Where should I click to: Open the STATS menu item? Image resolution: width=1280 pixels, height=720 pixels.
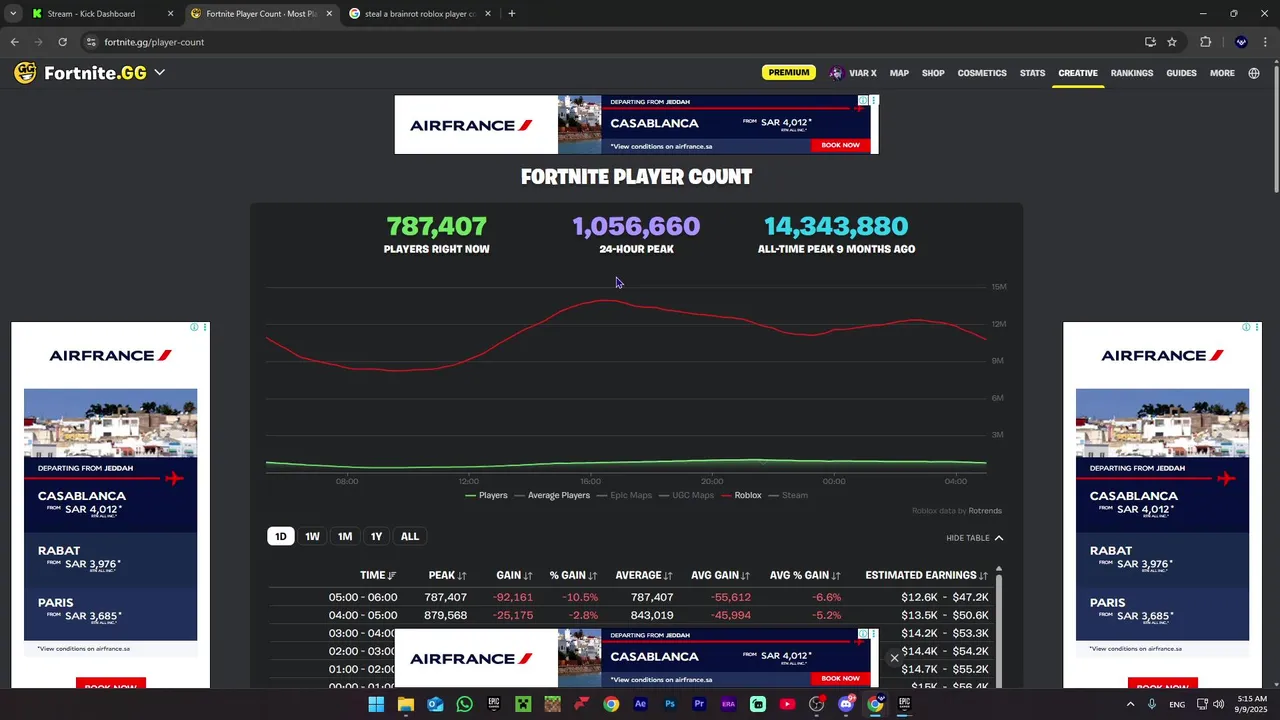tap(1032, 73)
